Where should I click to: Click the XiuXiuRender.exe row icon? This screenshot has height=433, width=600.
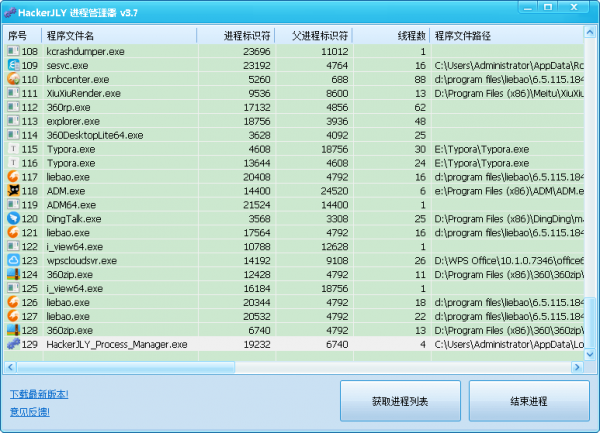point(13,93)
